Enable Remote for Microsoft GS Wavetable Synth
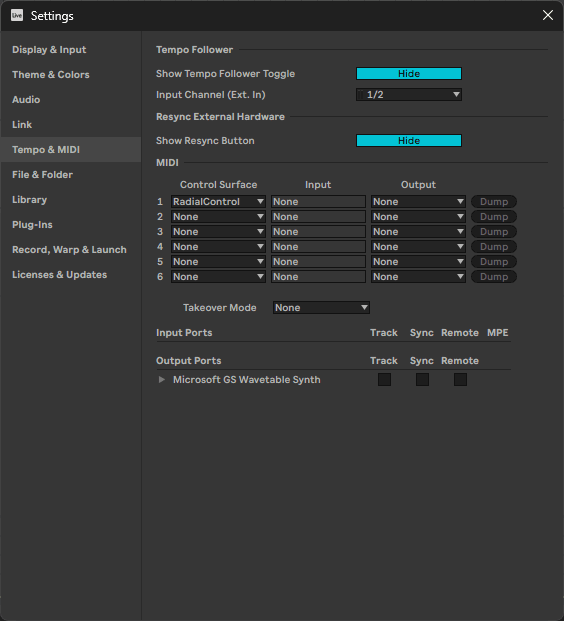 [460, 379]
